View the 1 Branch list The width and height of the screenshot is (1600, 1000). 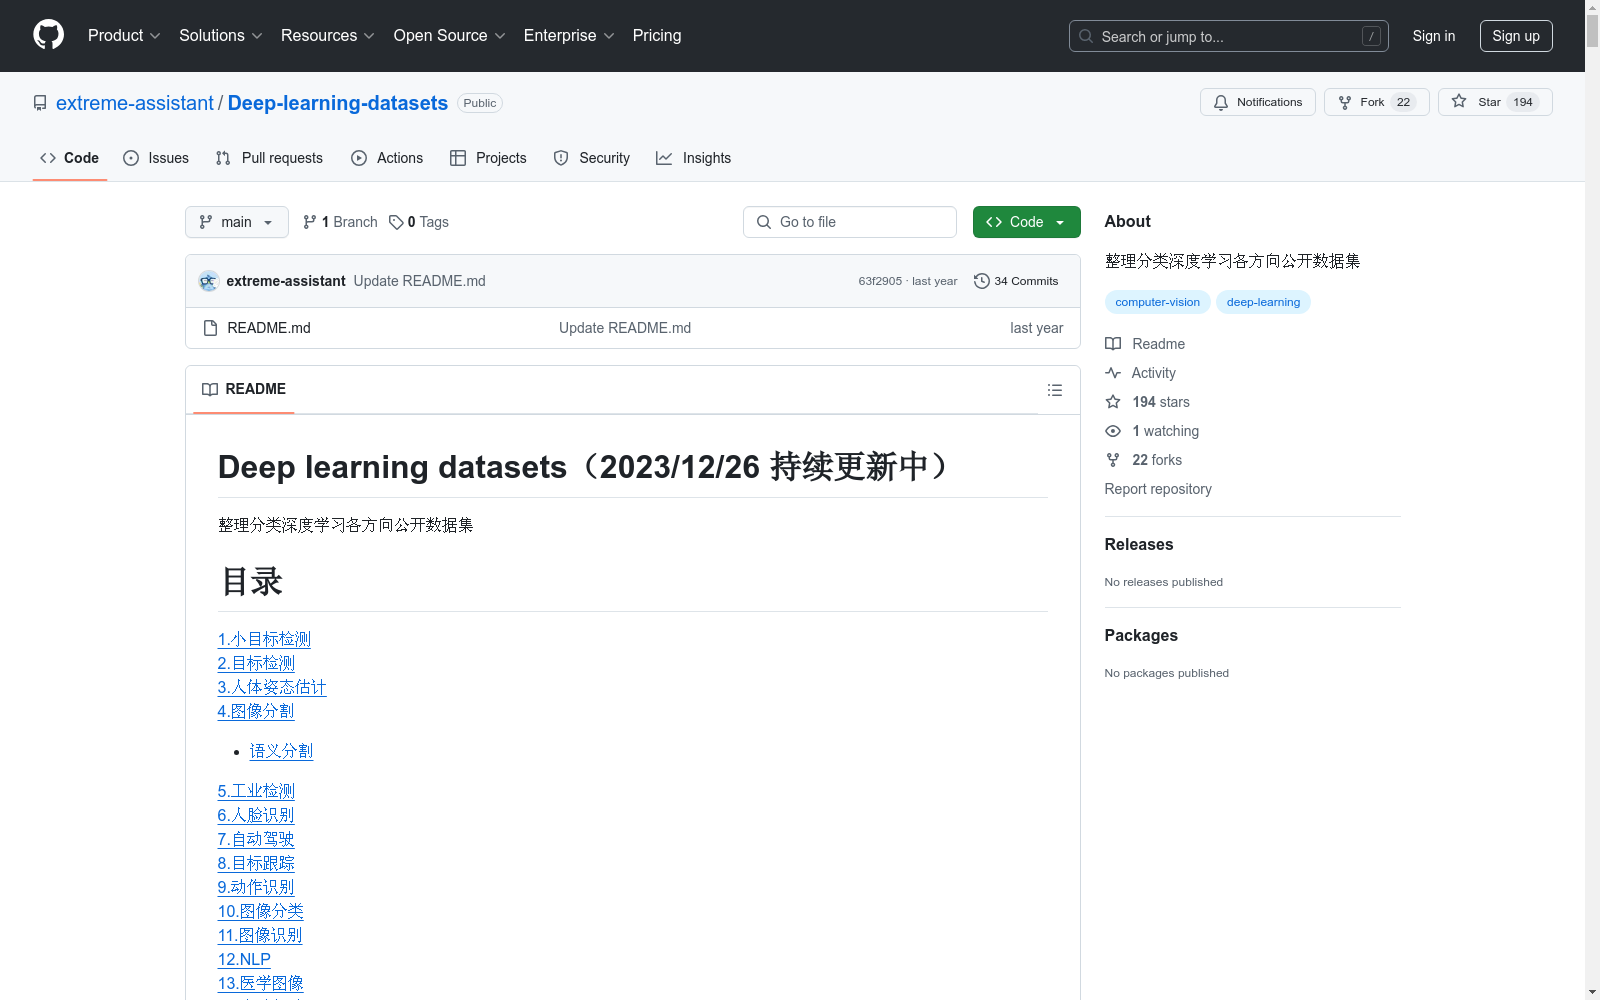coord(340,222)
